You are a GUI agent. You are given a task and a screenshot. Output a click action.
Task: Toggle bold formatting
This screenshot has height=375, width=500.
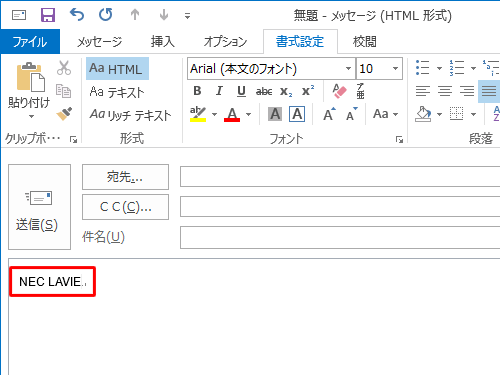pyautogui.click(x=197, y=91)
